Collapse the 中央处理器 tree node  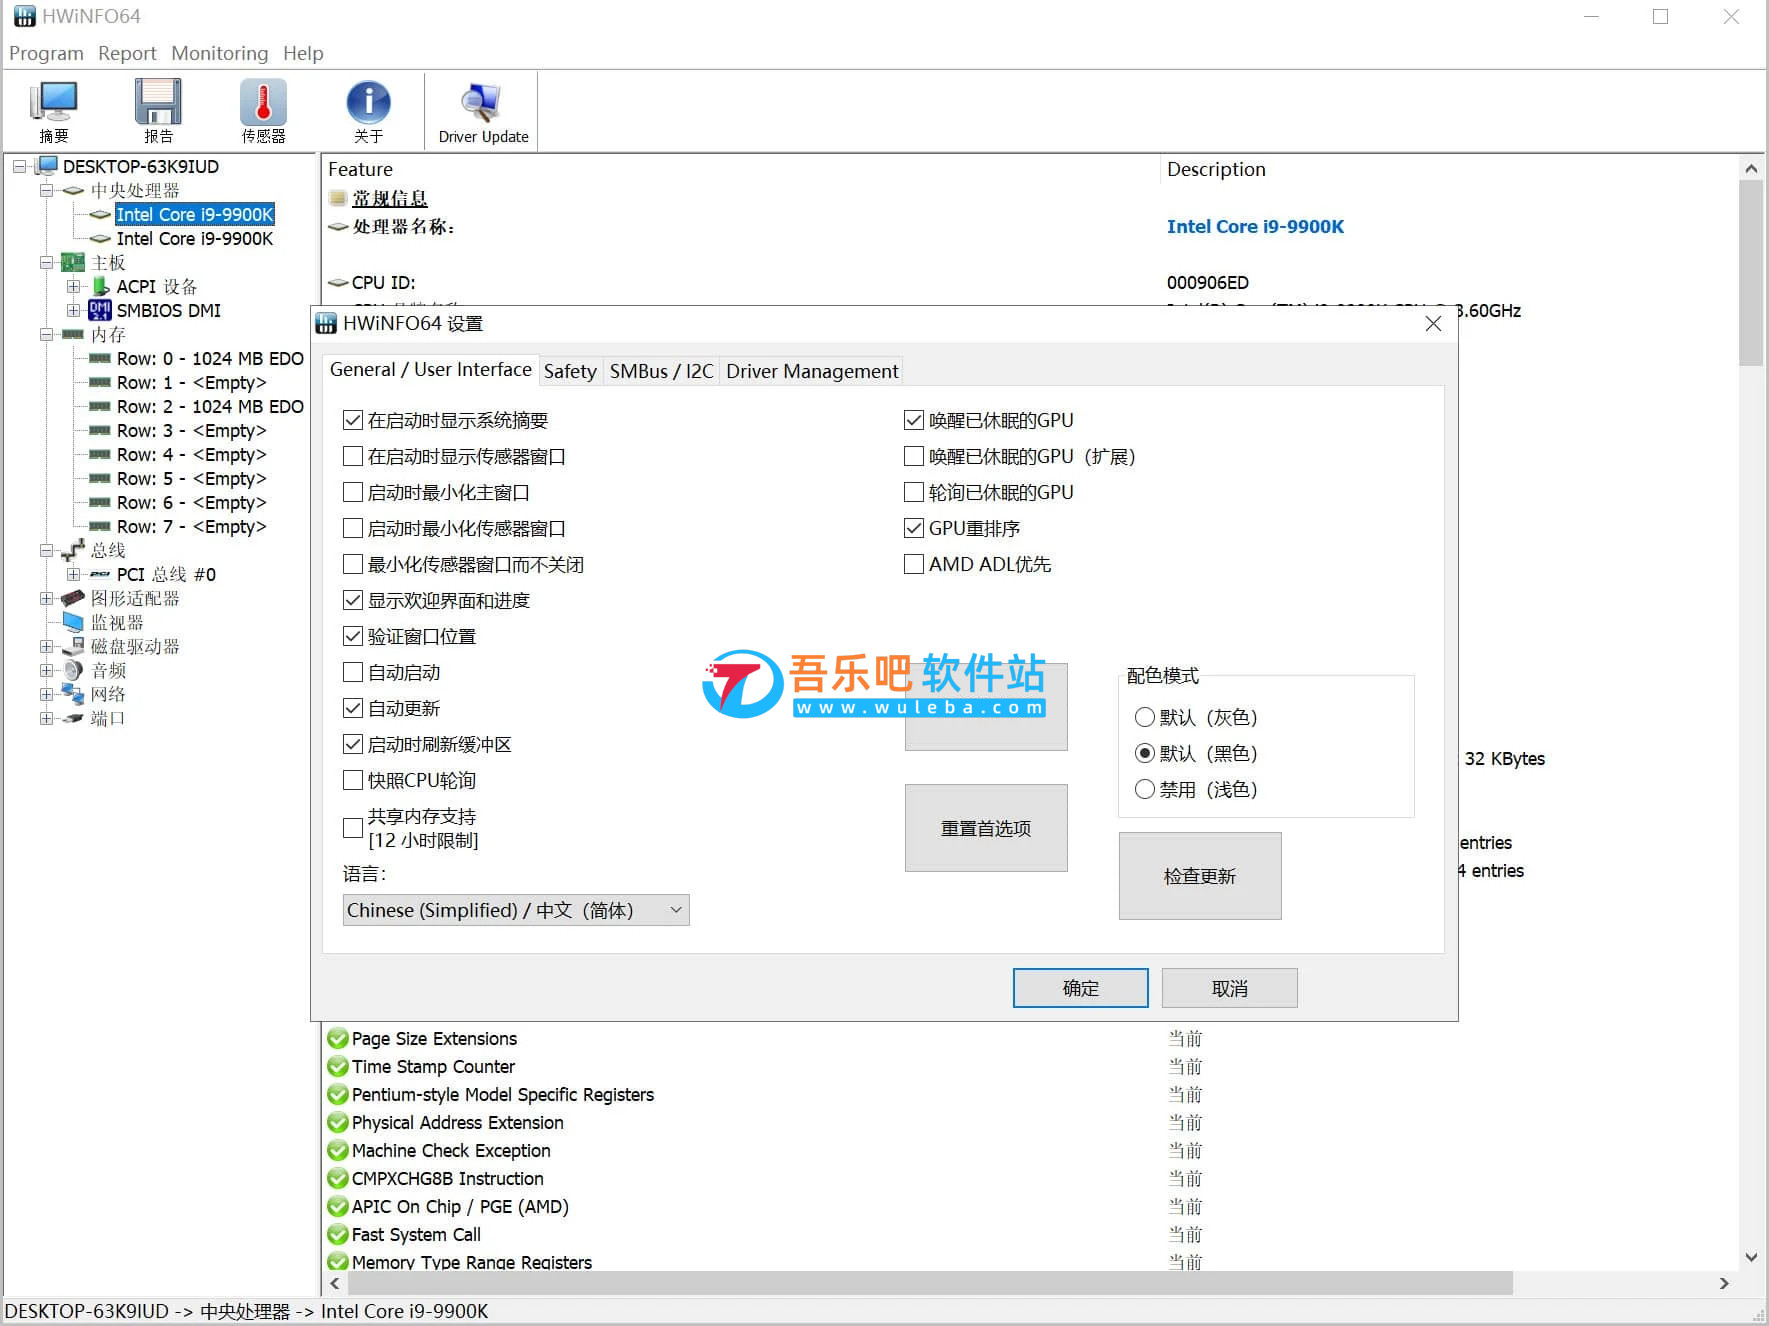(46, 190)
